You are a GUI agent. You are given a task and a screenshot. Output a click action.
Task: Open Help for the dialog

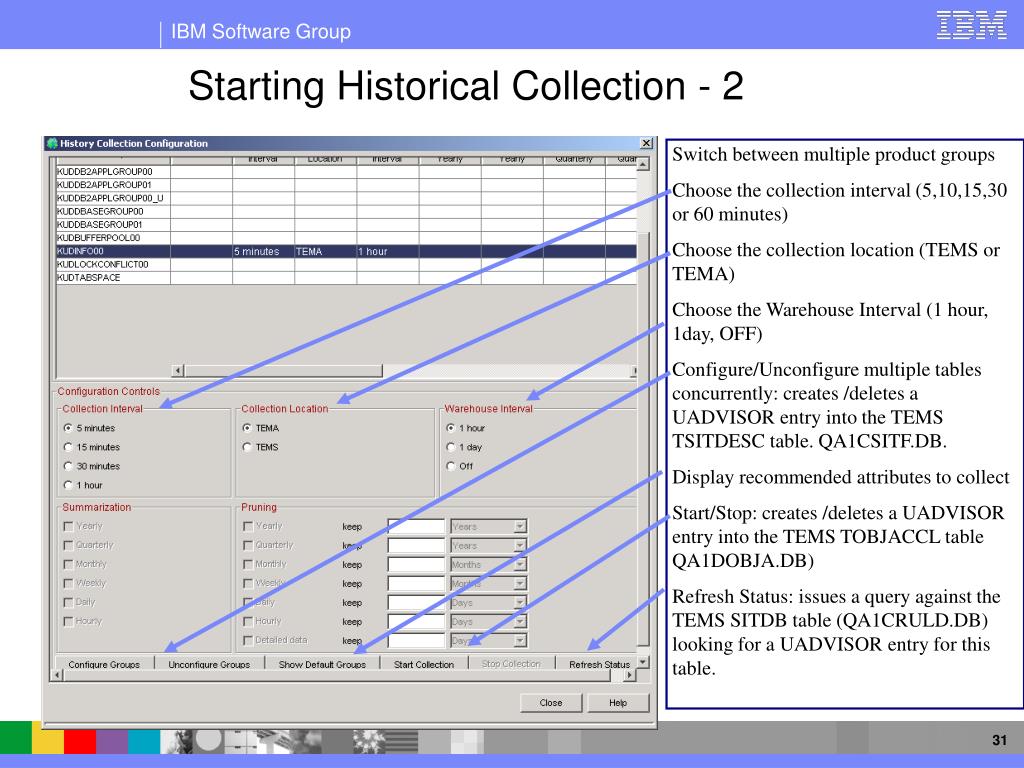click(618, 703)
